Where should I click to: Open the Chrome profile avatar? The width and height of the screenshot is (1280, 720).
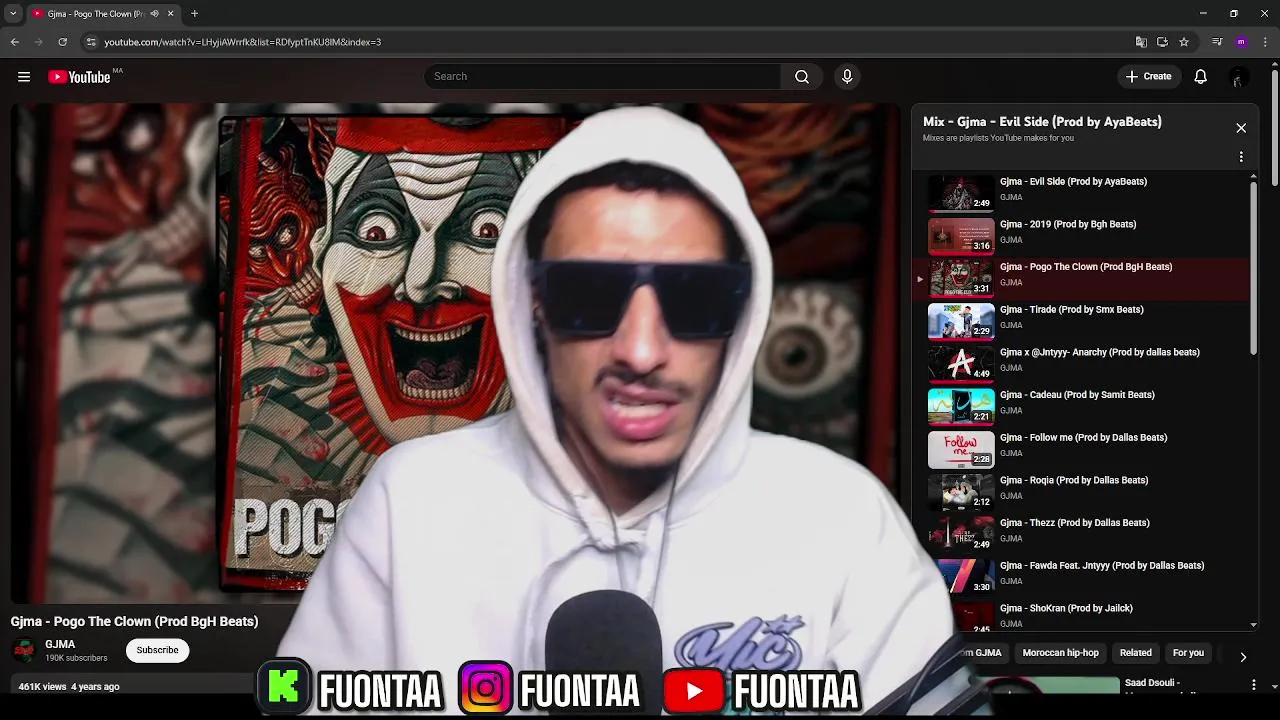pos(1241,42)
